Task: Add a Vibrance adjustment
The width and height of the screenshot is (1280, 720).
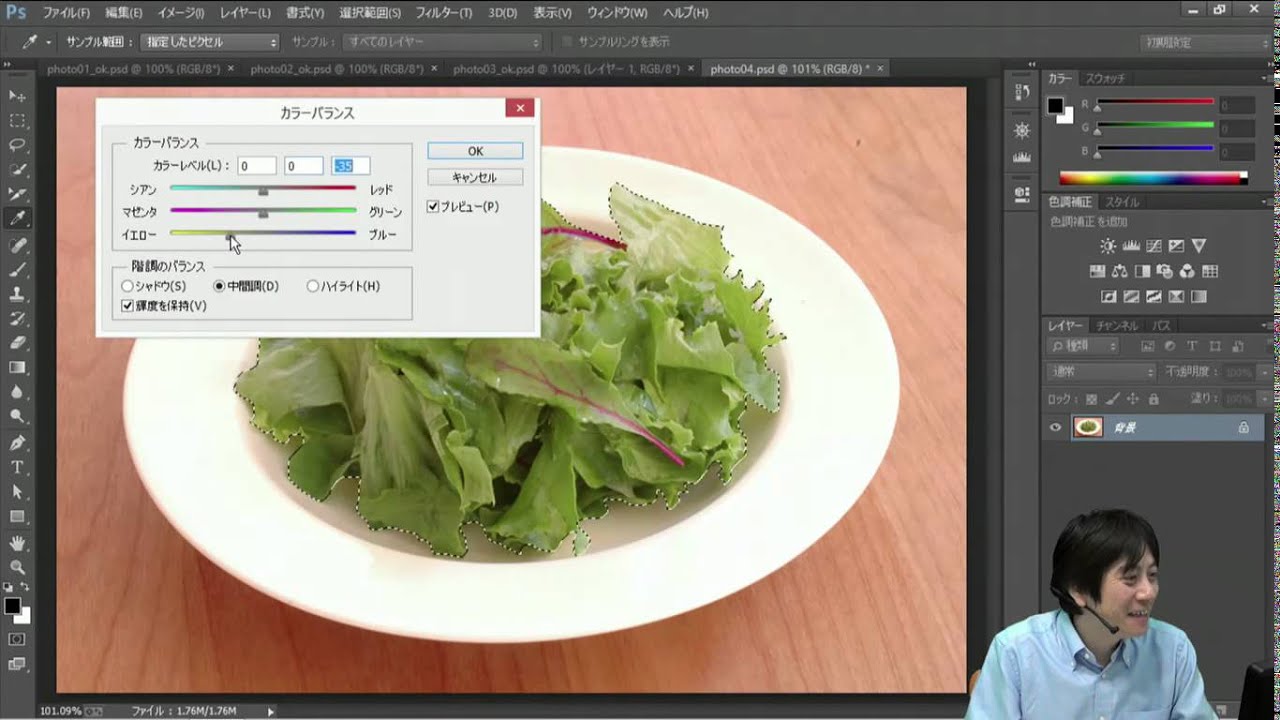Action: click(1199, 246)
